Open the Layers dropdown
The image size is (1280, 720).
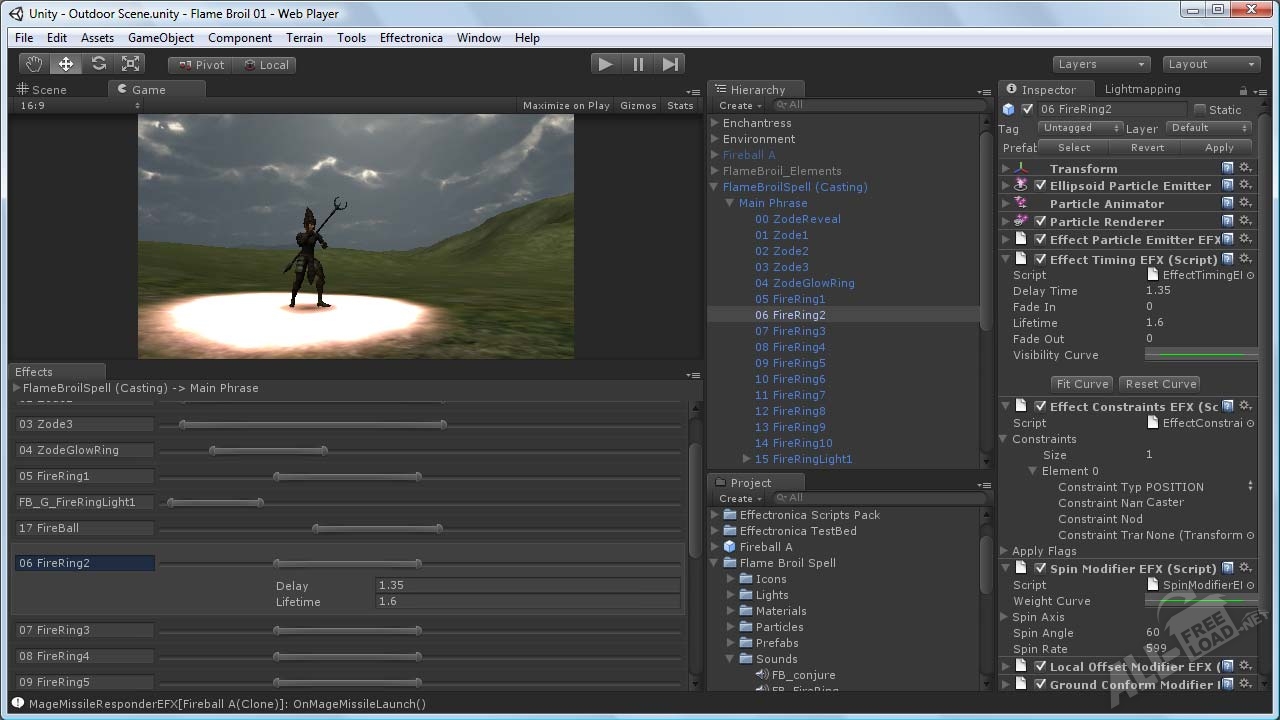click(x=1100, y=64)
